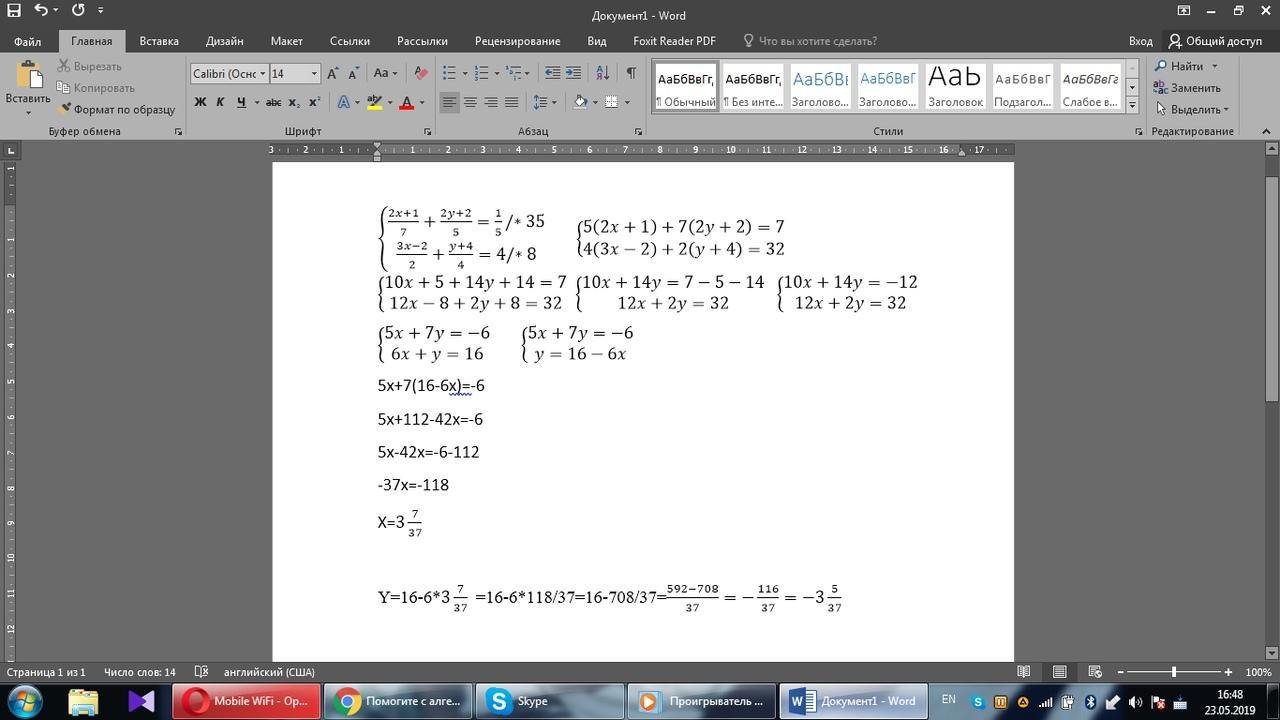Screen dimensions: 1280x720
Task: Expand the bullet list dropdown arrow
Action: click(463, 73)
